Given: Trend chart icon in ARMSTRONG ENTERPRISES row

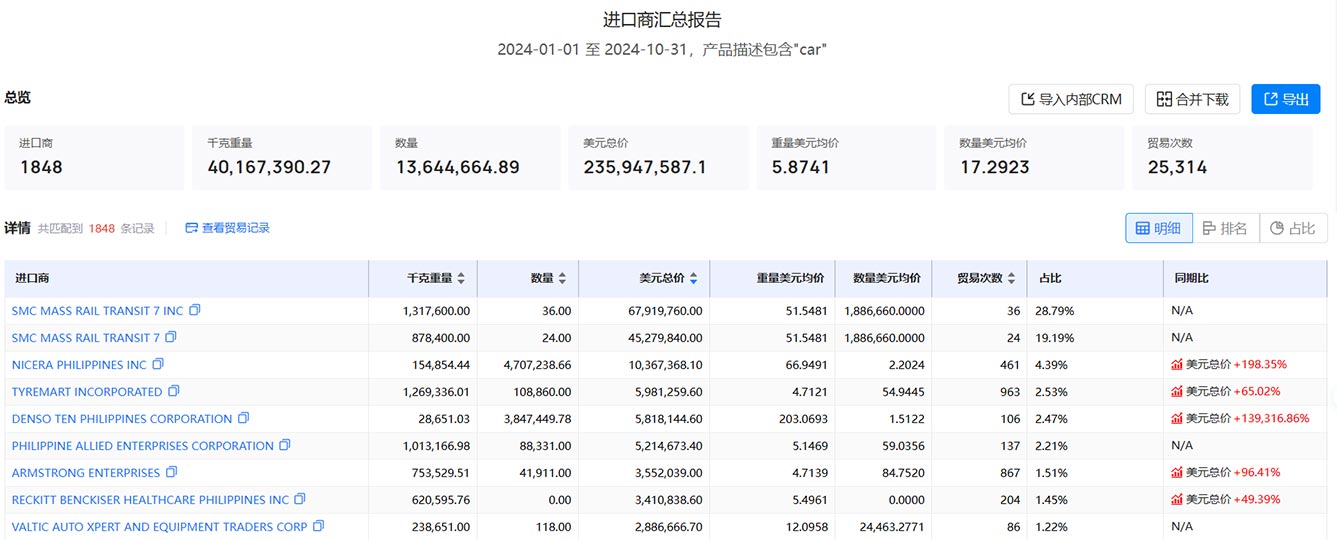Looking at the screenshot, I should coord(1177,472).
